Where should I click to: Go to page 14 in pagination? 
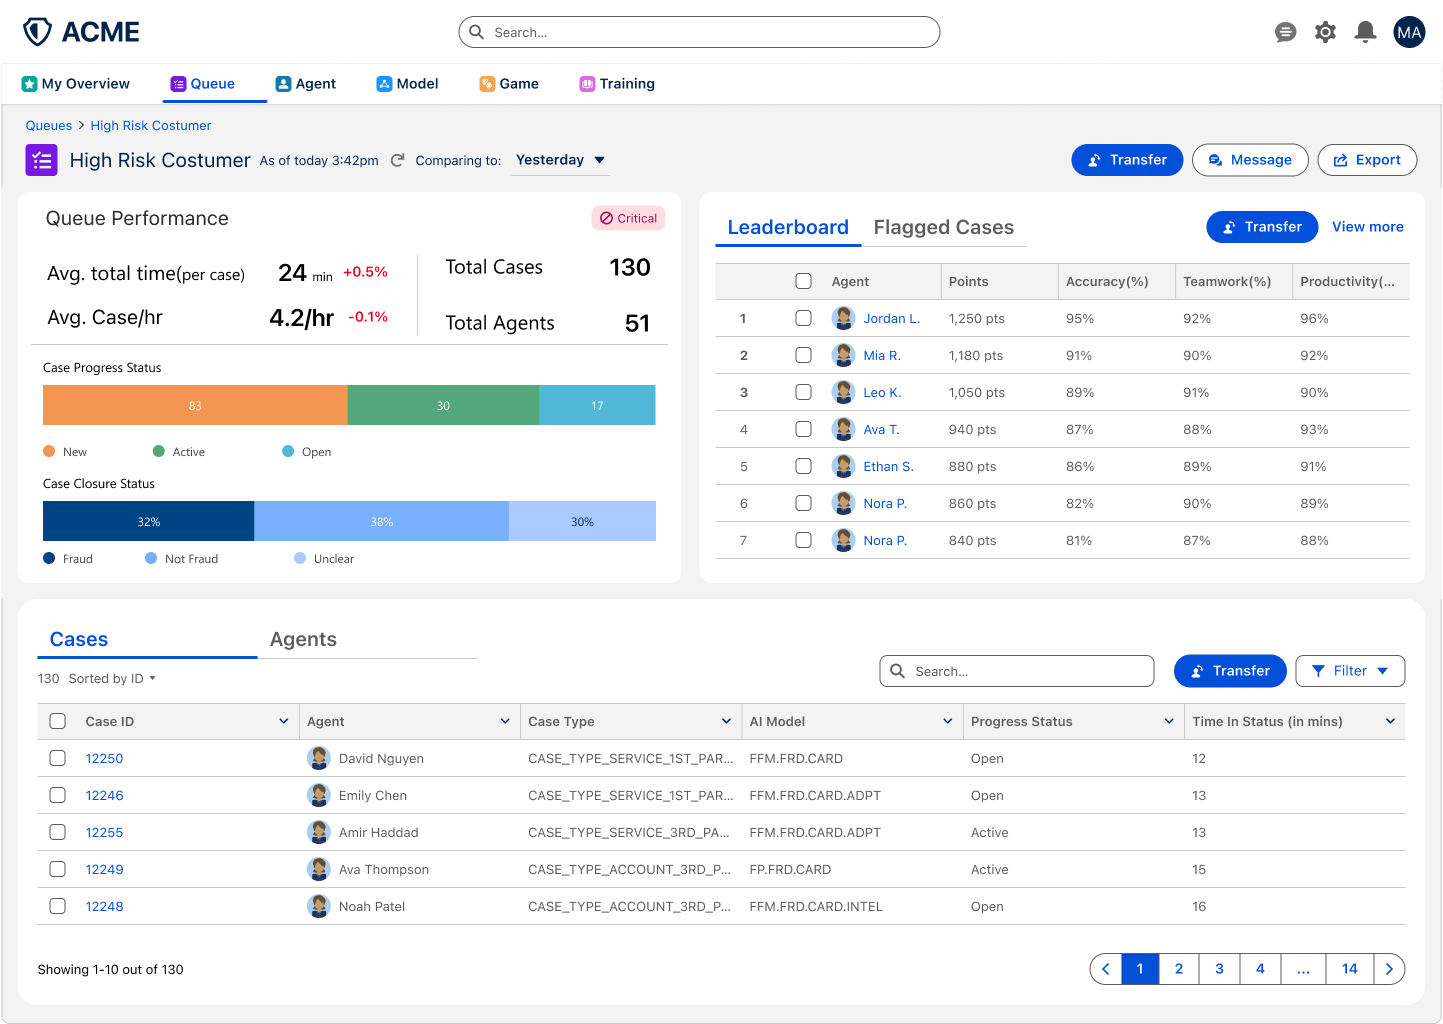tap(1350, 969)
